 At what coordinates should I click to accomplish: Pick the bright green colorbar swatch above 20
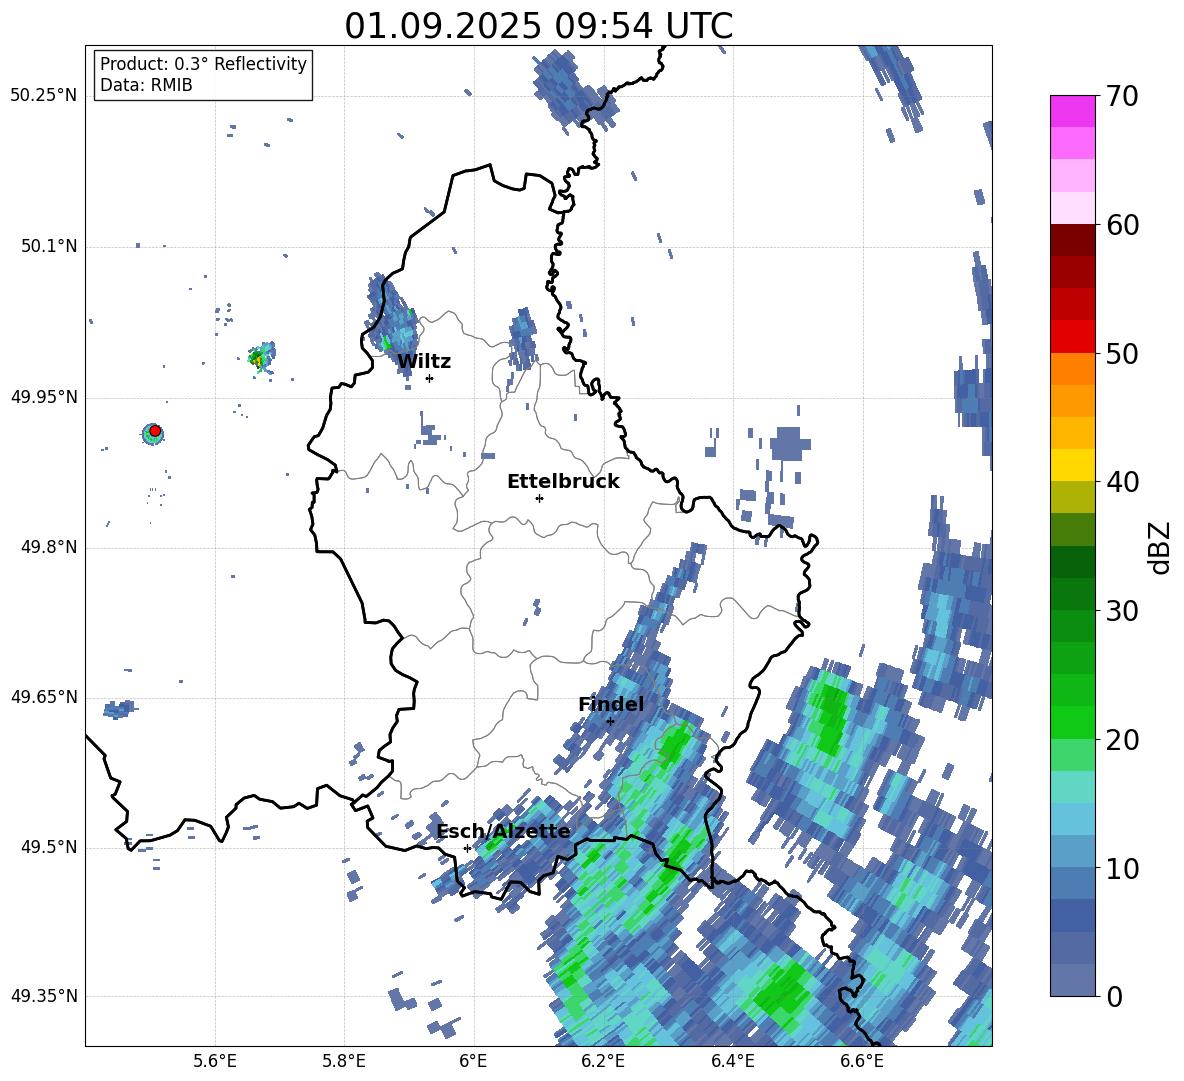click(x=1073, y=722)
